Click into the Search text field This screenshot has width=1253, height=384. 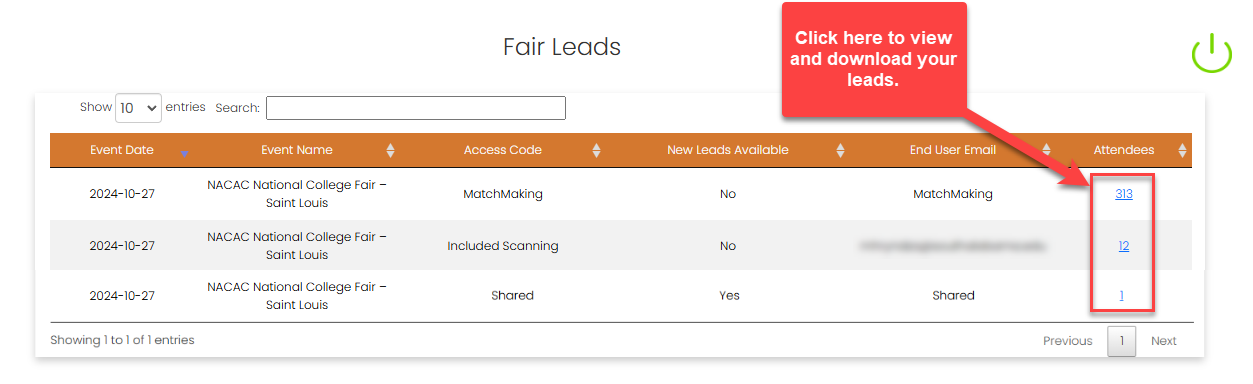coord(416,108)
